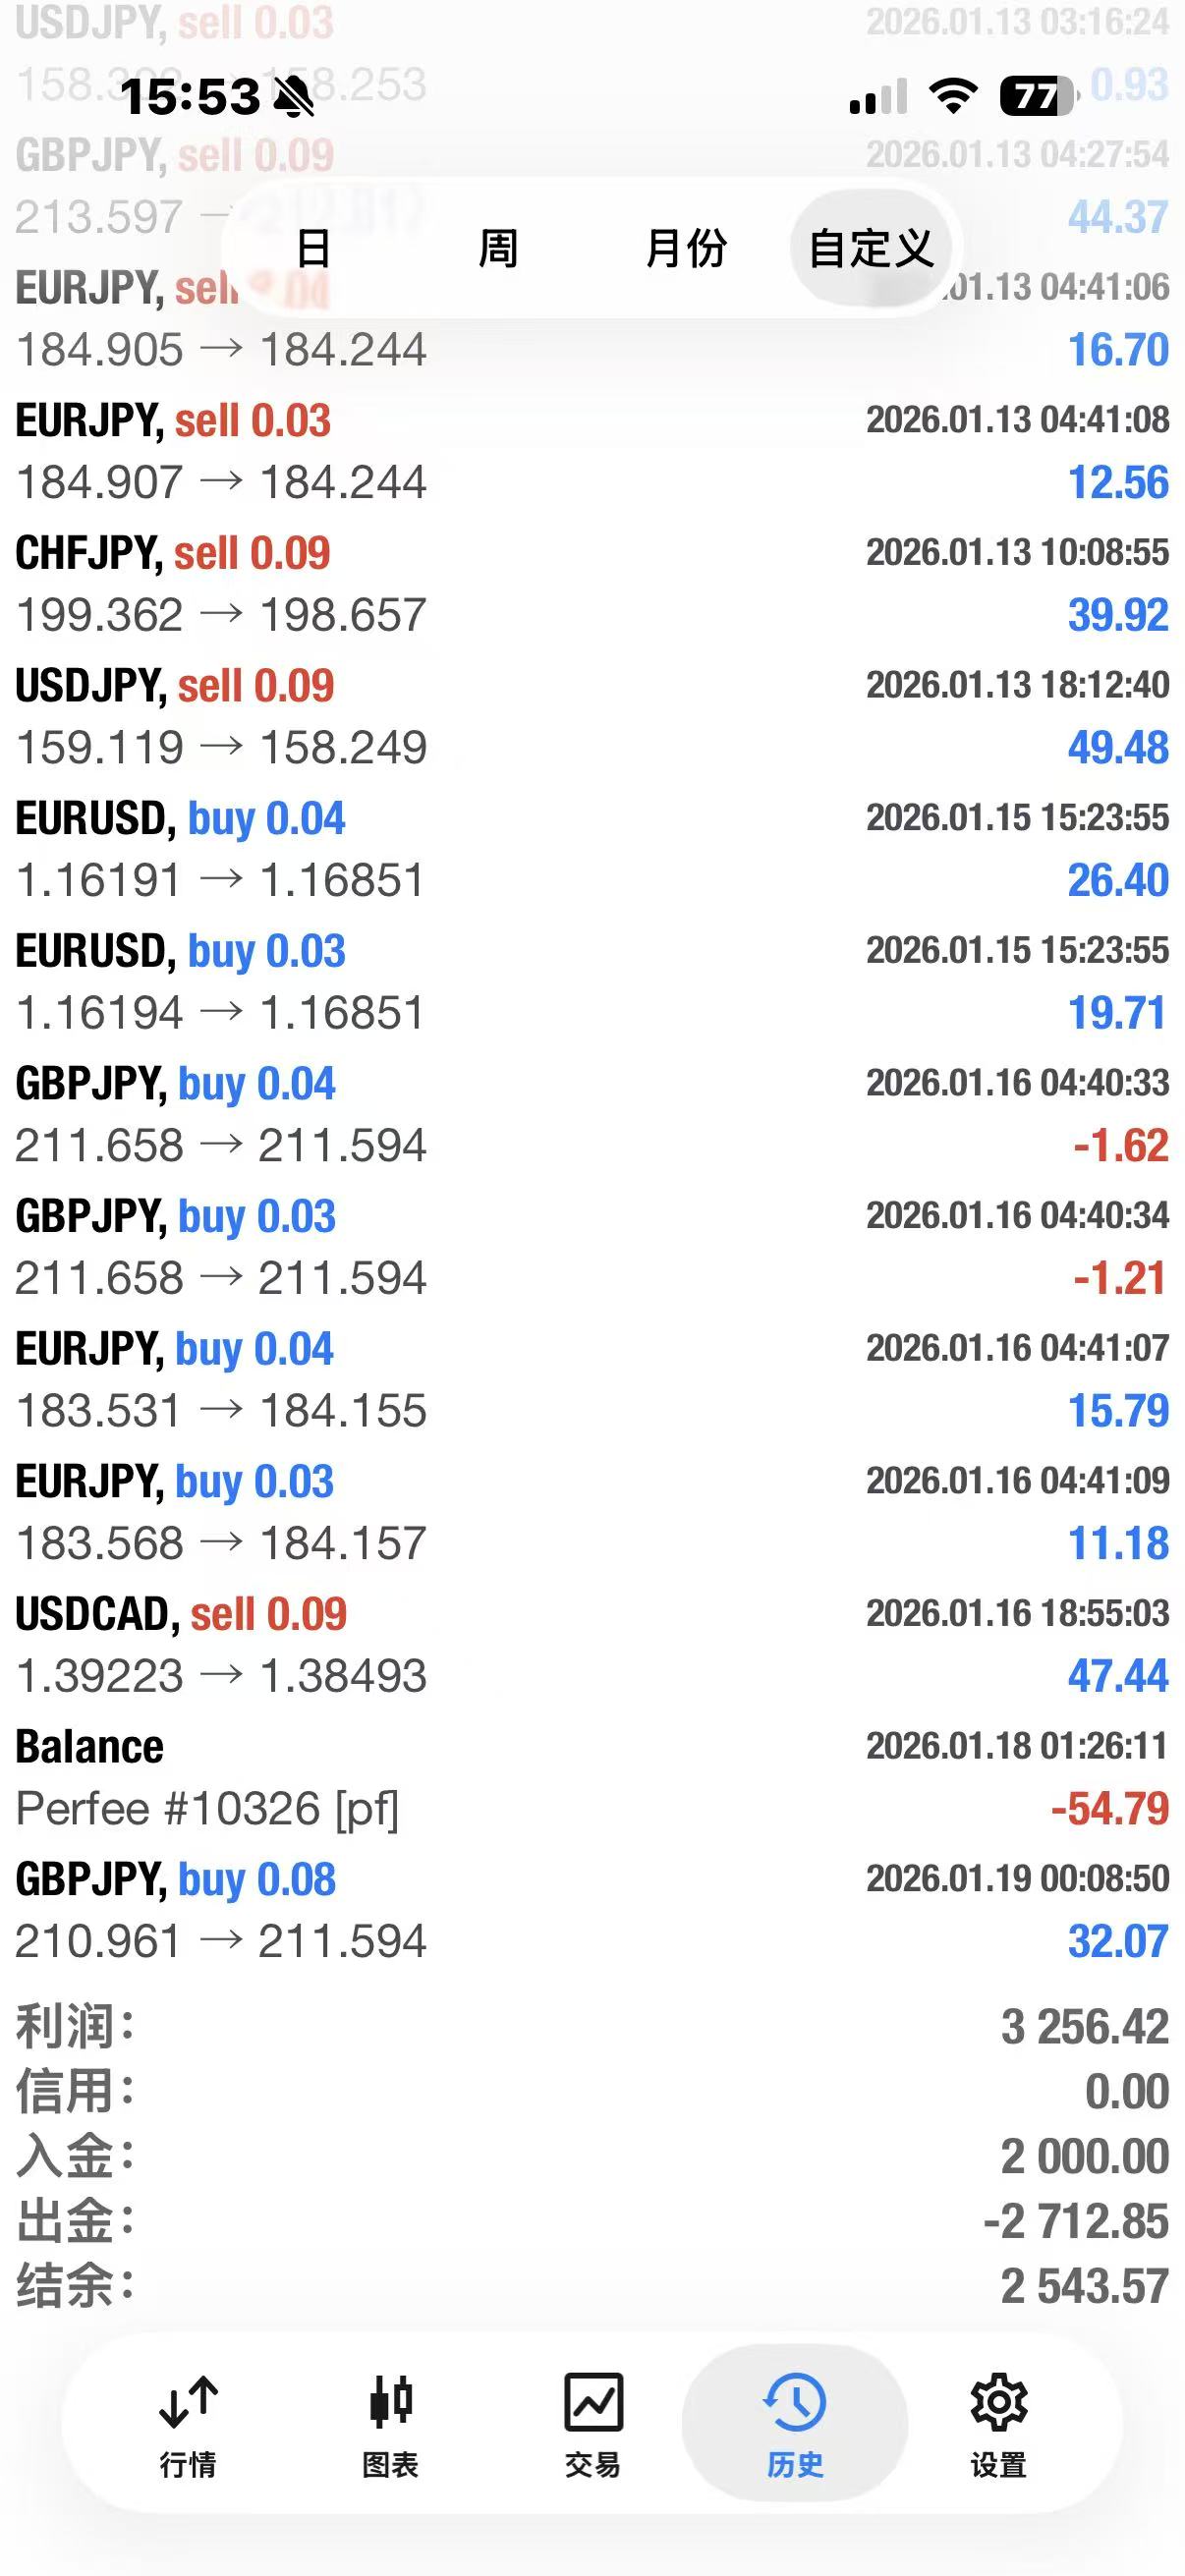The width and height of the screenshot is (1185, 2576).
Task: Tap the battery indicator in status bar
Action: pyautogui.click(x=1036, y=97)
